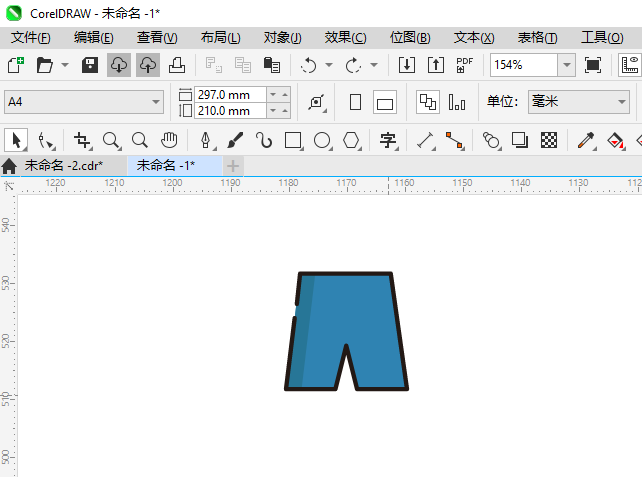Select the second magnifier tool
Viewport: 642px width, 477px height.
coord(140,140)
